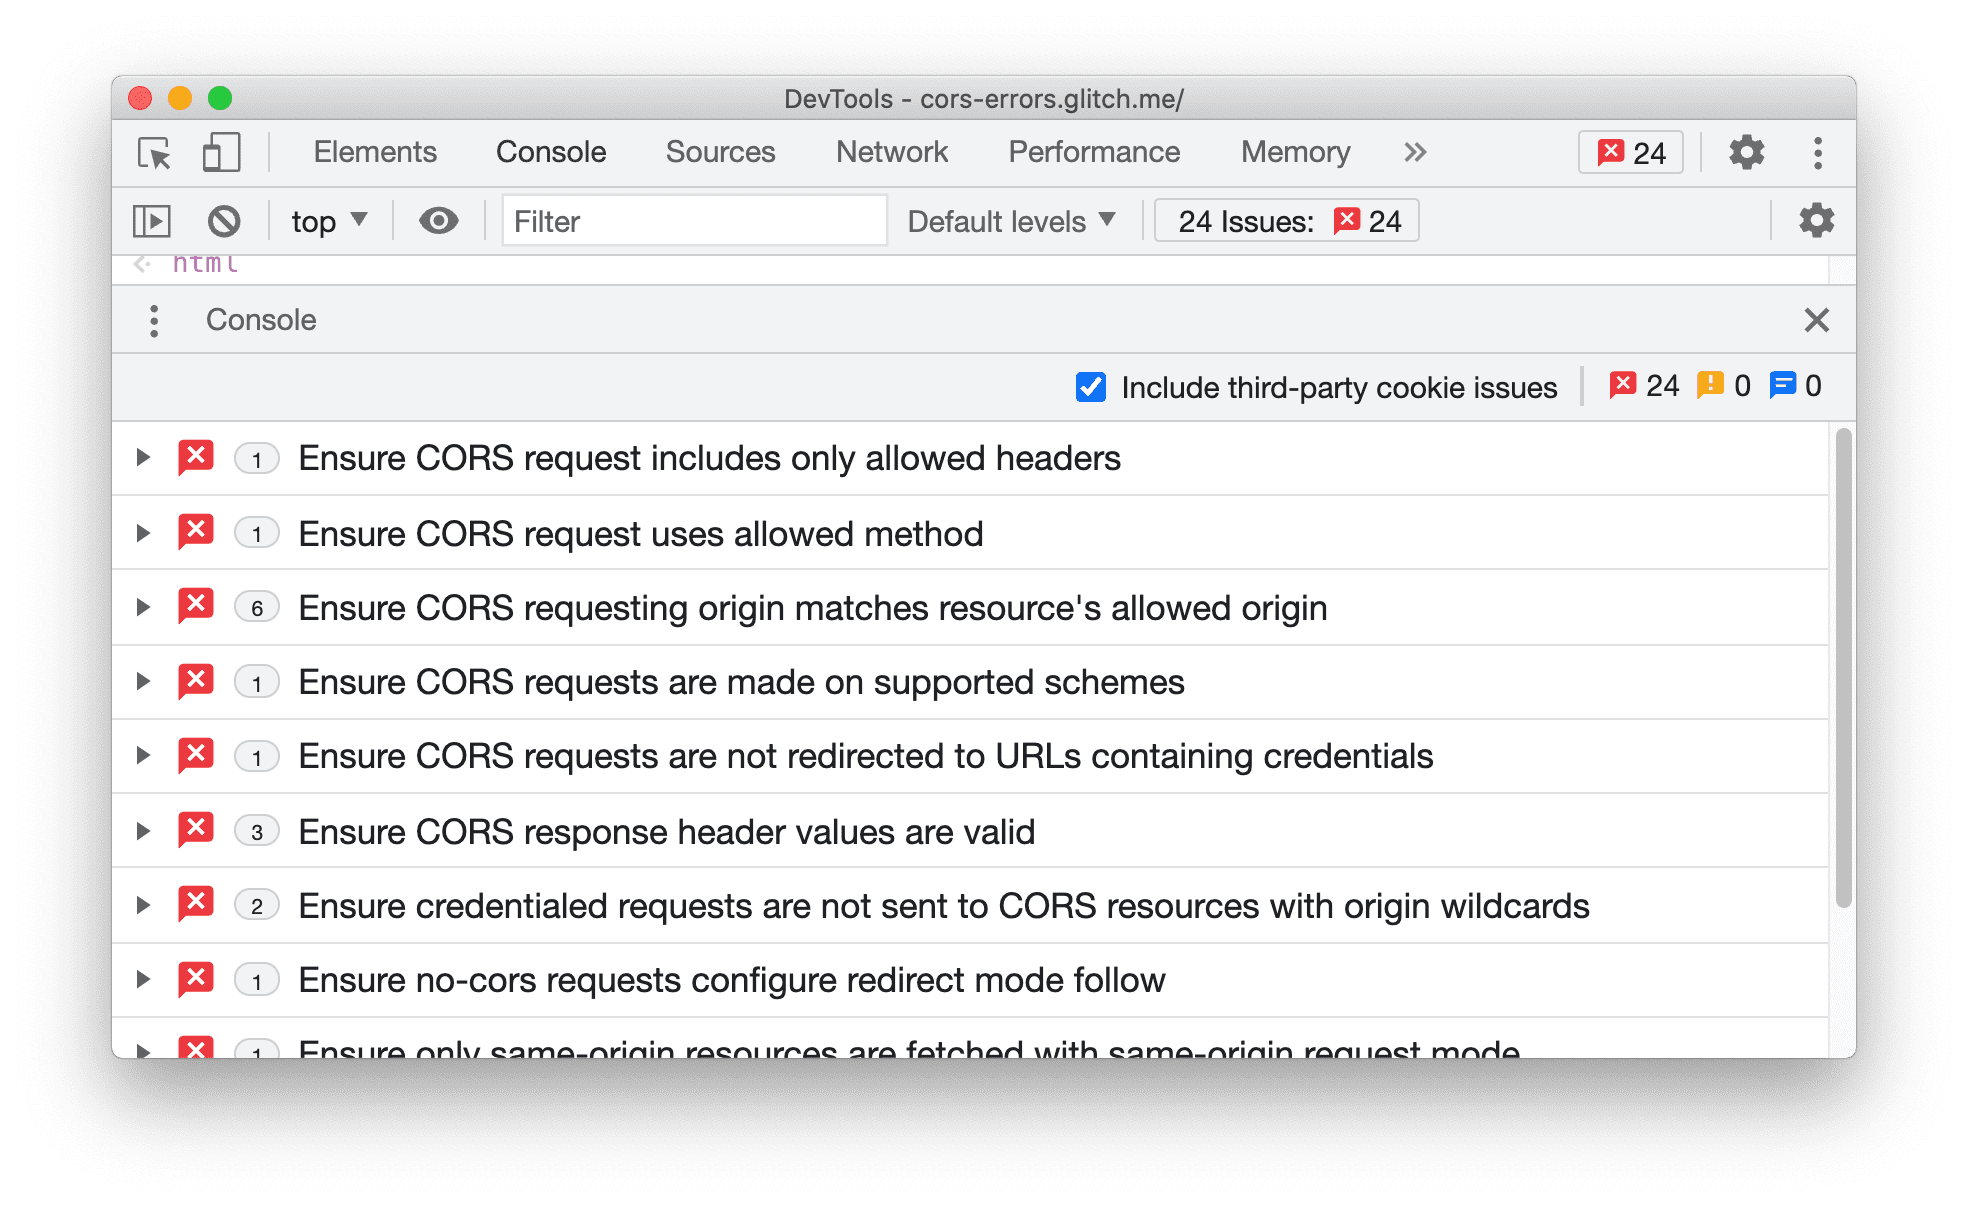The image size is (1968, 1206).
Task: Click the more options three-dot menu icon
Action: click(x=1816, y=153)
